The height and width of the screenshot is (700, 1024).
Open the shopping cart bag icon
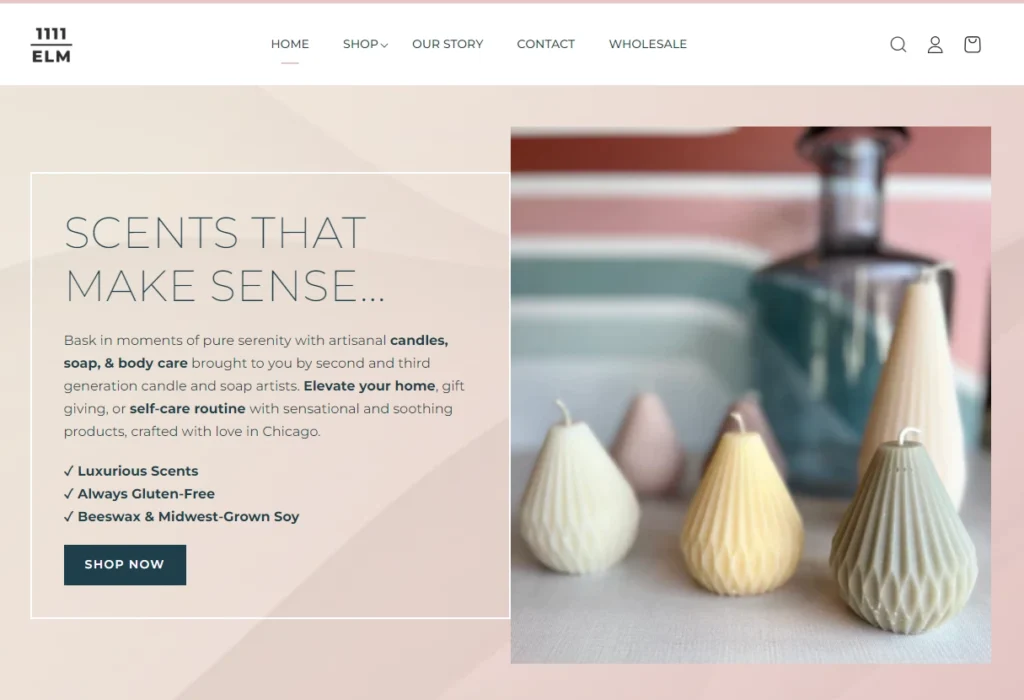point(972,44)
